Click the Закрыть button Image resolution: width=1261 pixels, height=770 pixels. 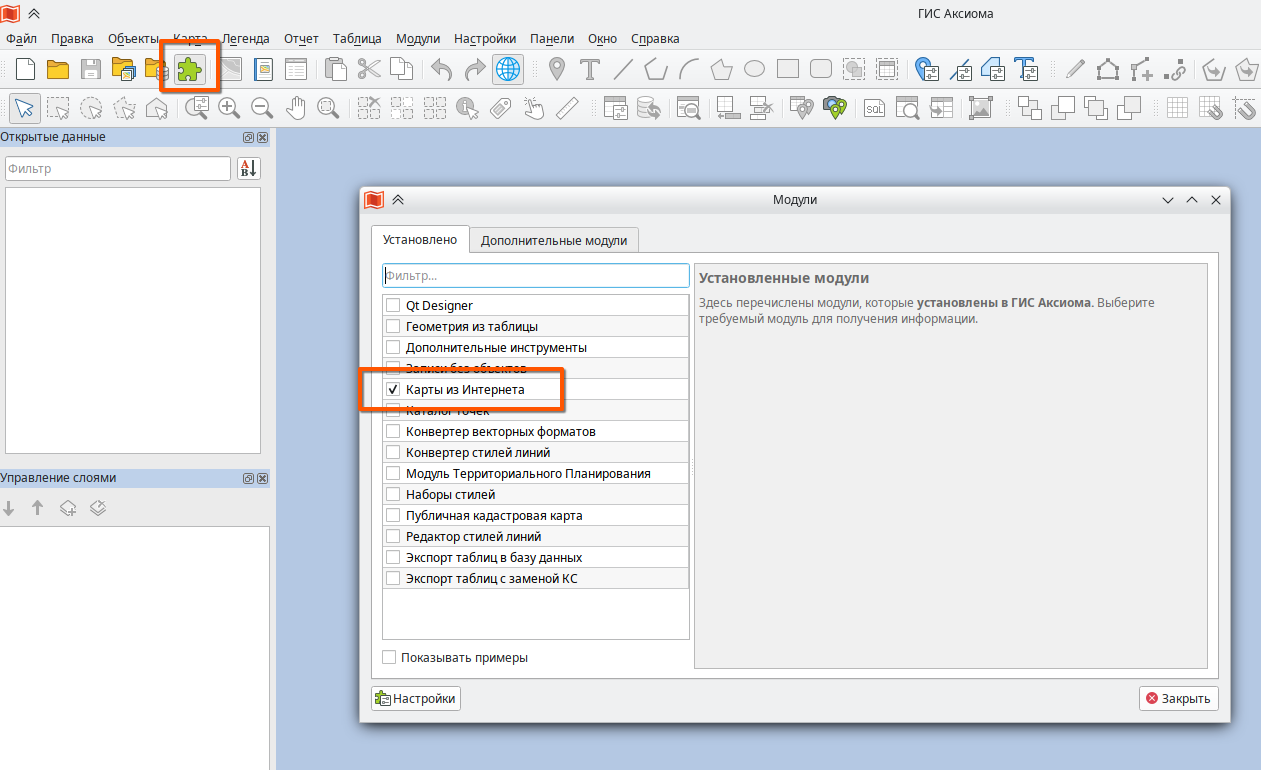(x=1178, y=698)
